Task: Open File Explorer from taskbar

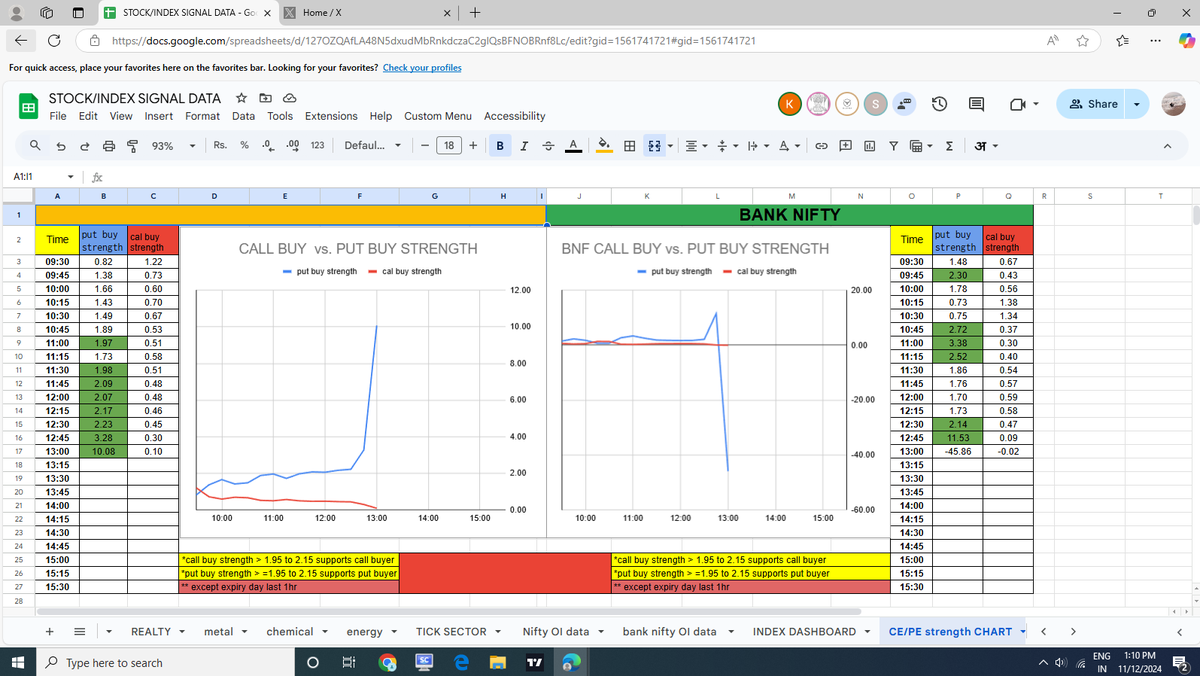Action: pos(498,663)
